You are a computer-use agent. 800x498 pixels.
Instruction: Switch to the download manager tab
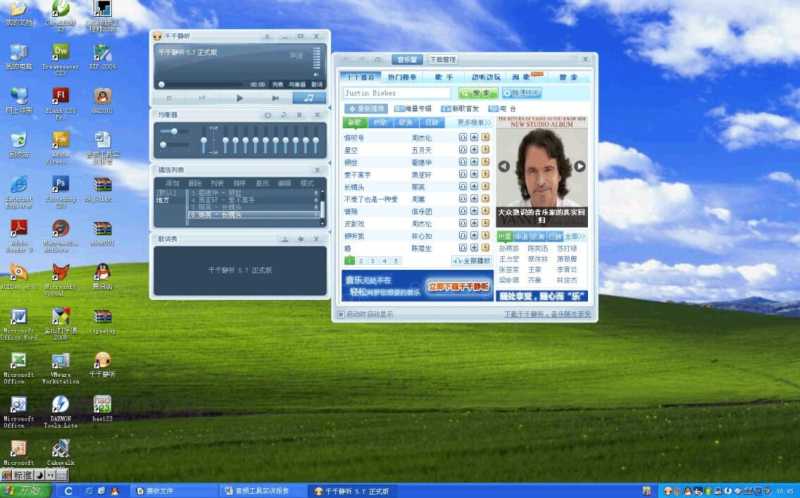(443, 60)
